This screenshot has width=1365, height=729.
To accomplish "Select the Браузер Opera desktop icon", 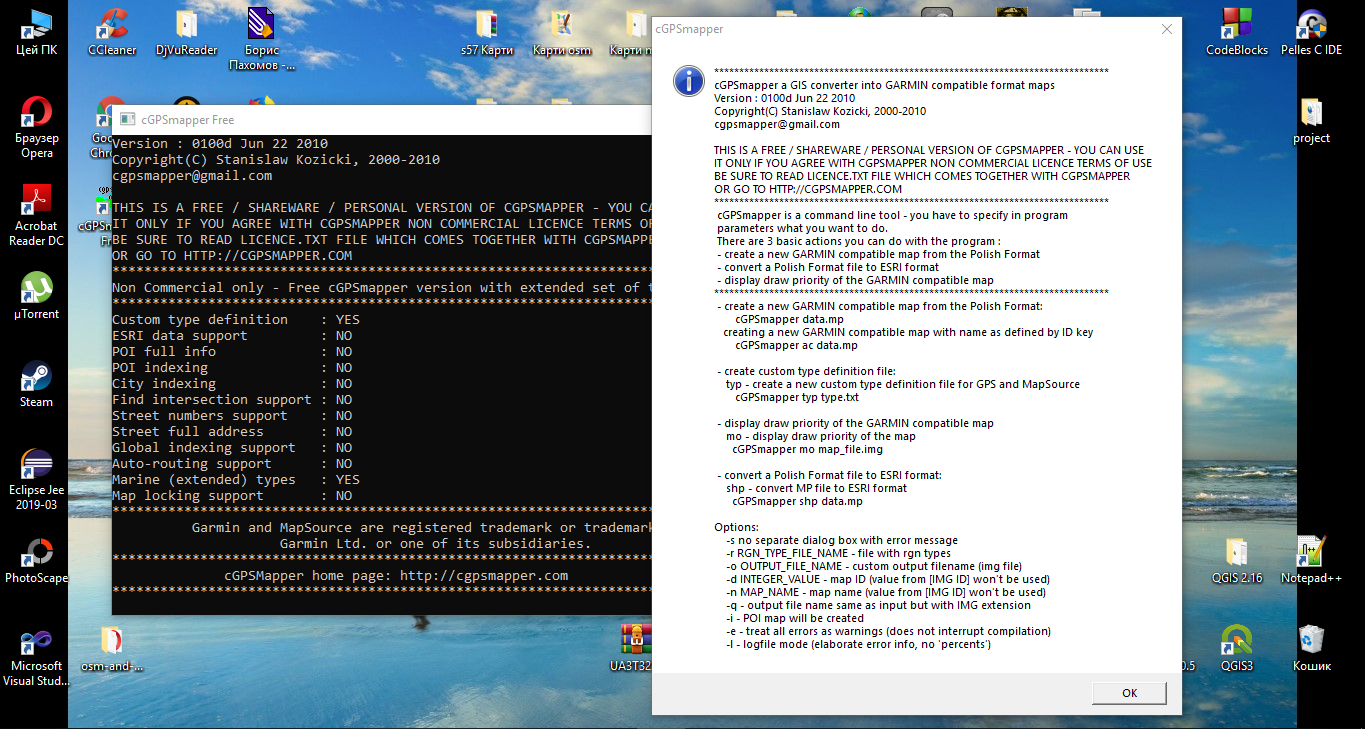I will (x=37, y=128).
